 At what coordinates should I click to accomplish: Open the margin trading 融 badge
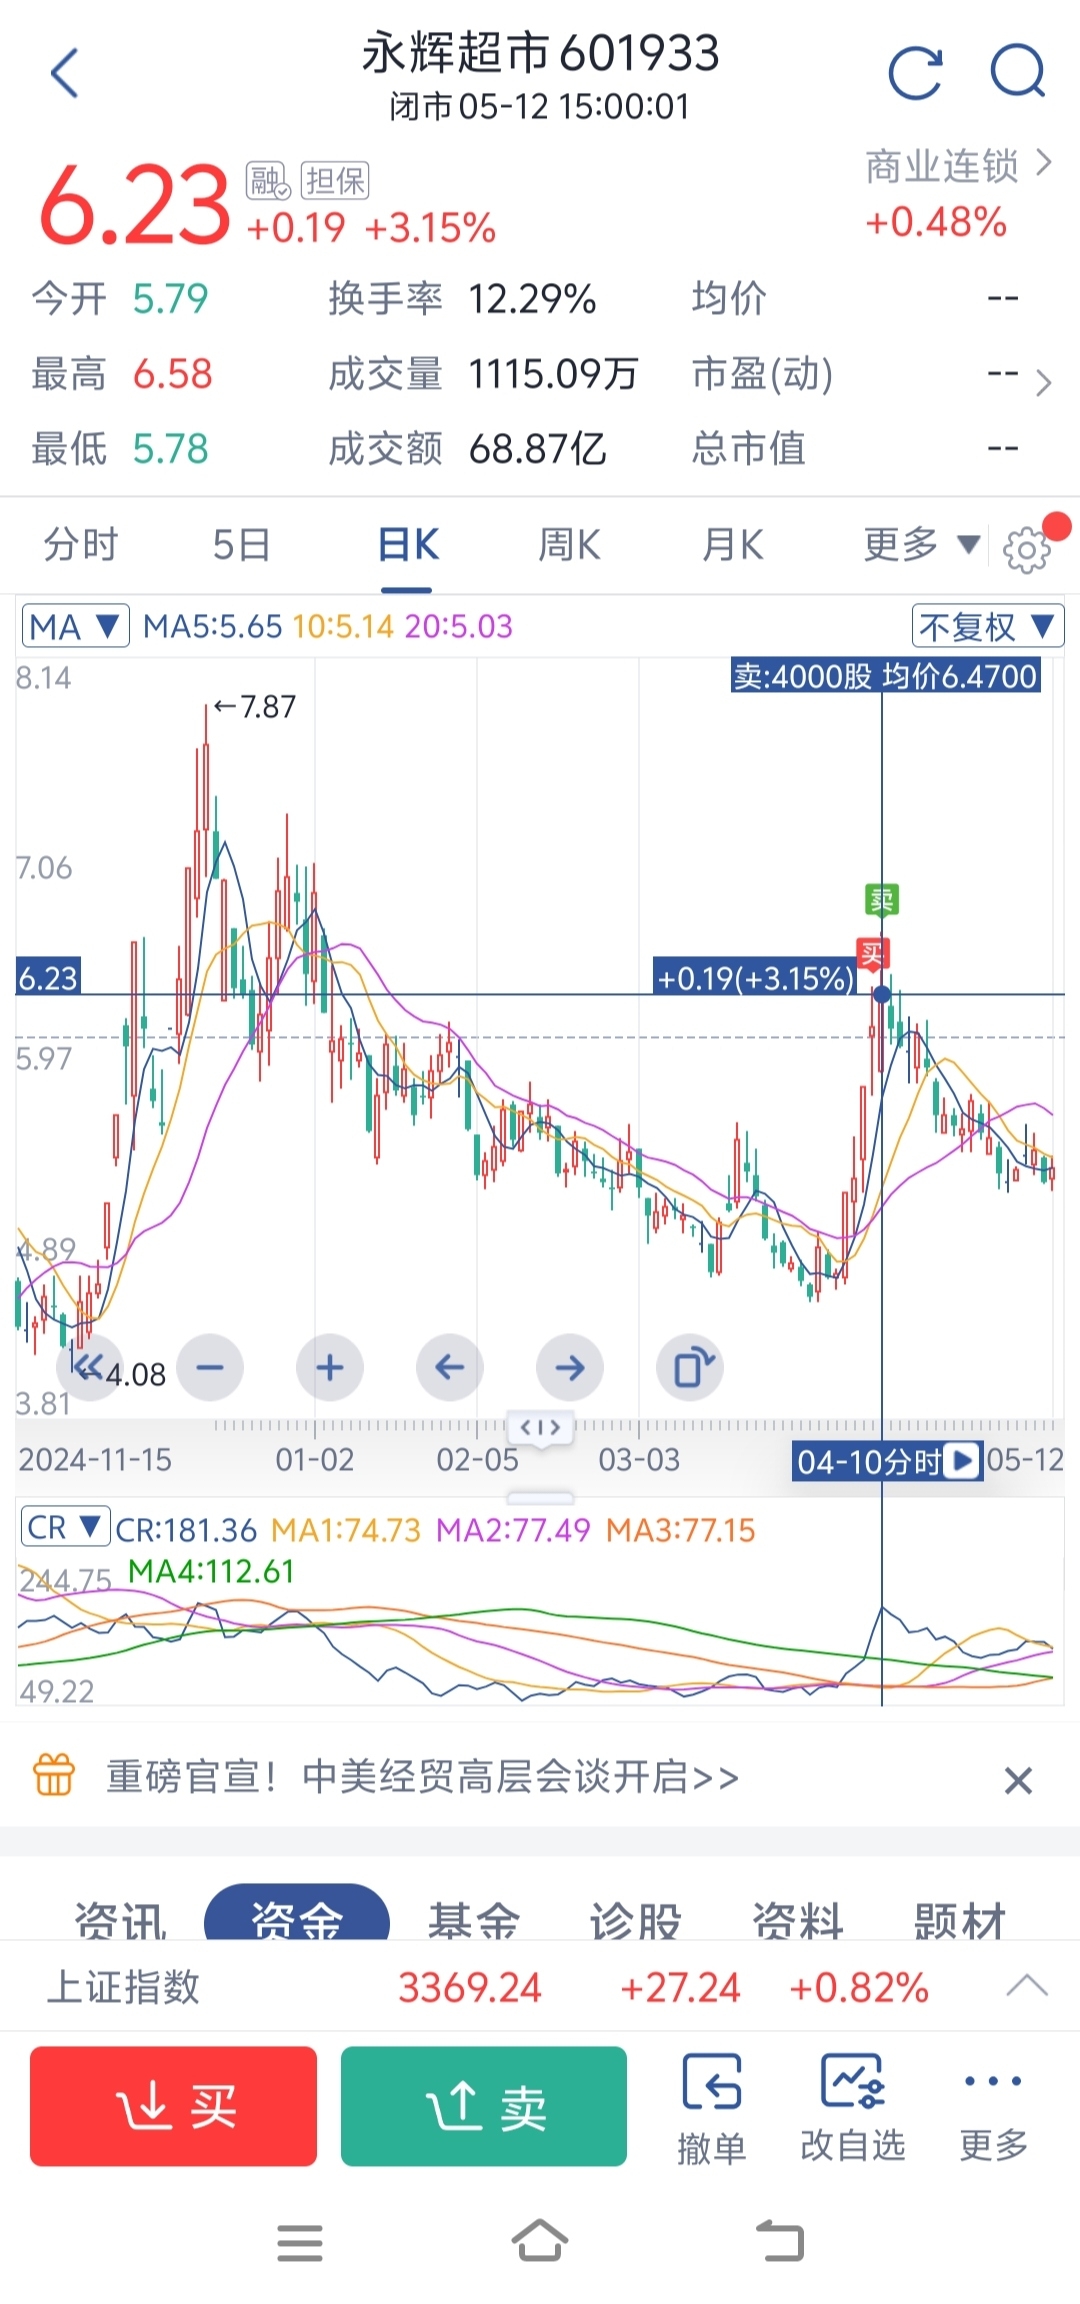point(267,181)
